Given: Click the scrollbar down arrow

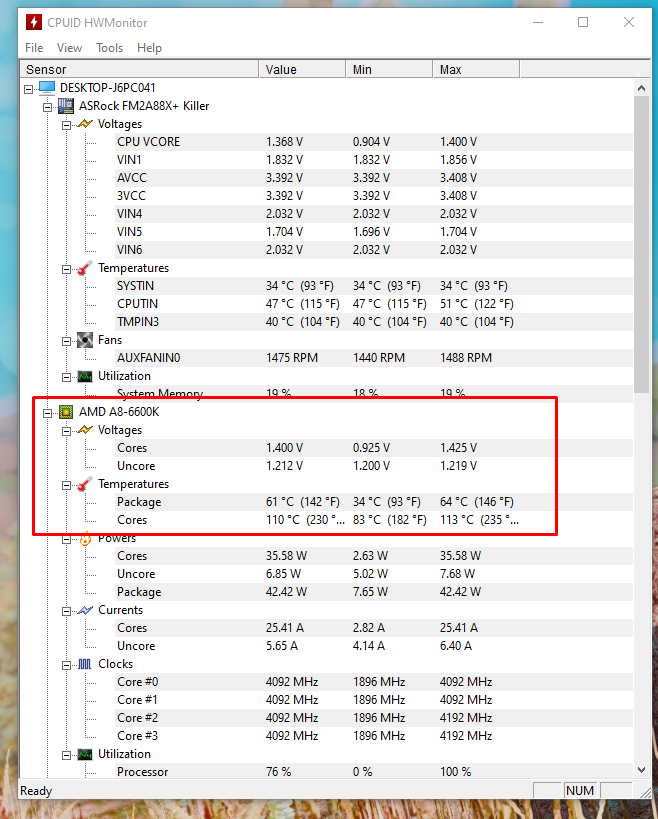Looking at the screenshot, I should (x=641, y=770).
